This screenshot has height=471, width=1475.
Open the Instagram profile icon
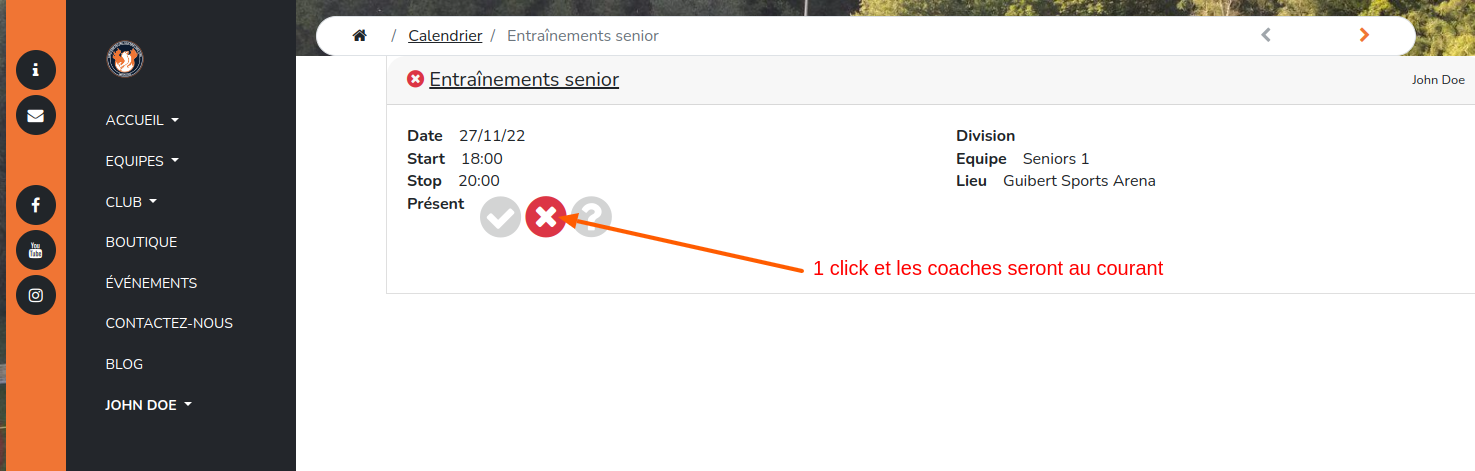click(x=36, y=295)
